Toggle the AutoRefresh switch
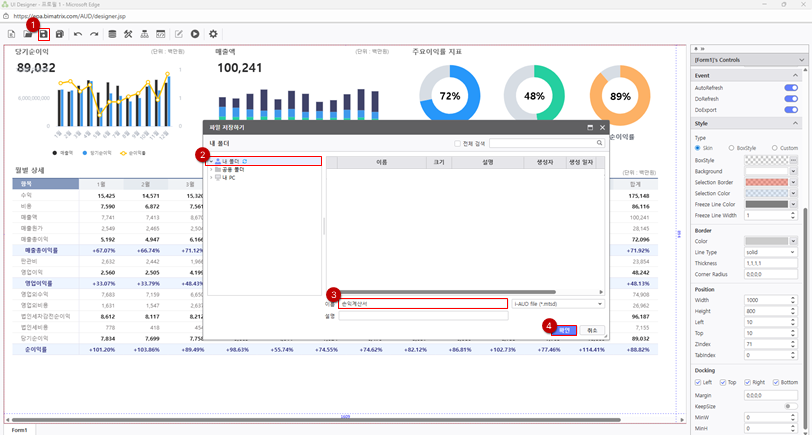812x435 pixels. (791, 88)
